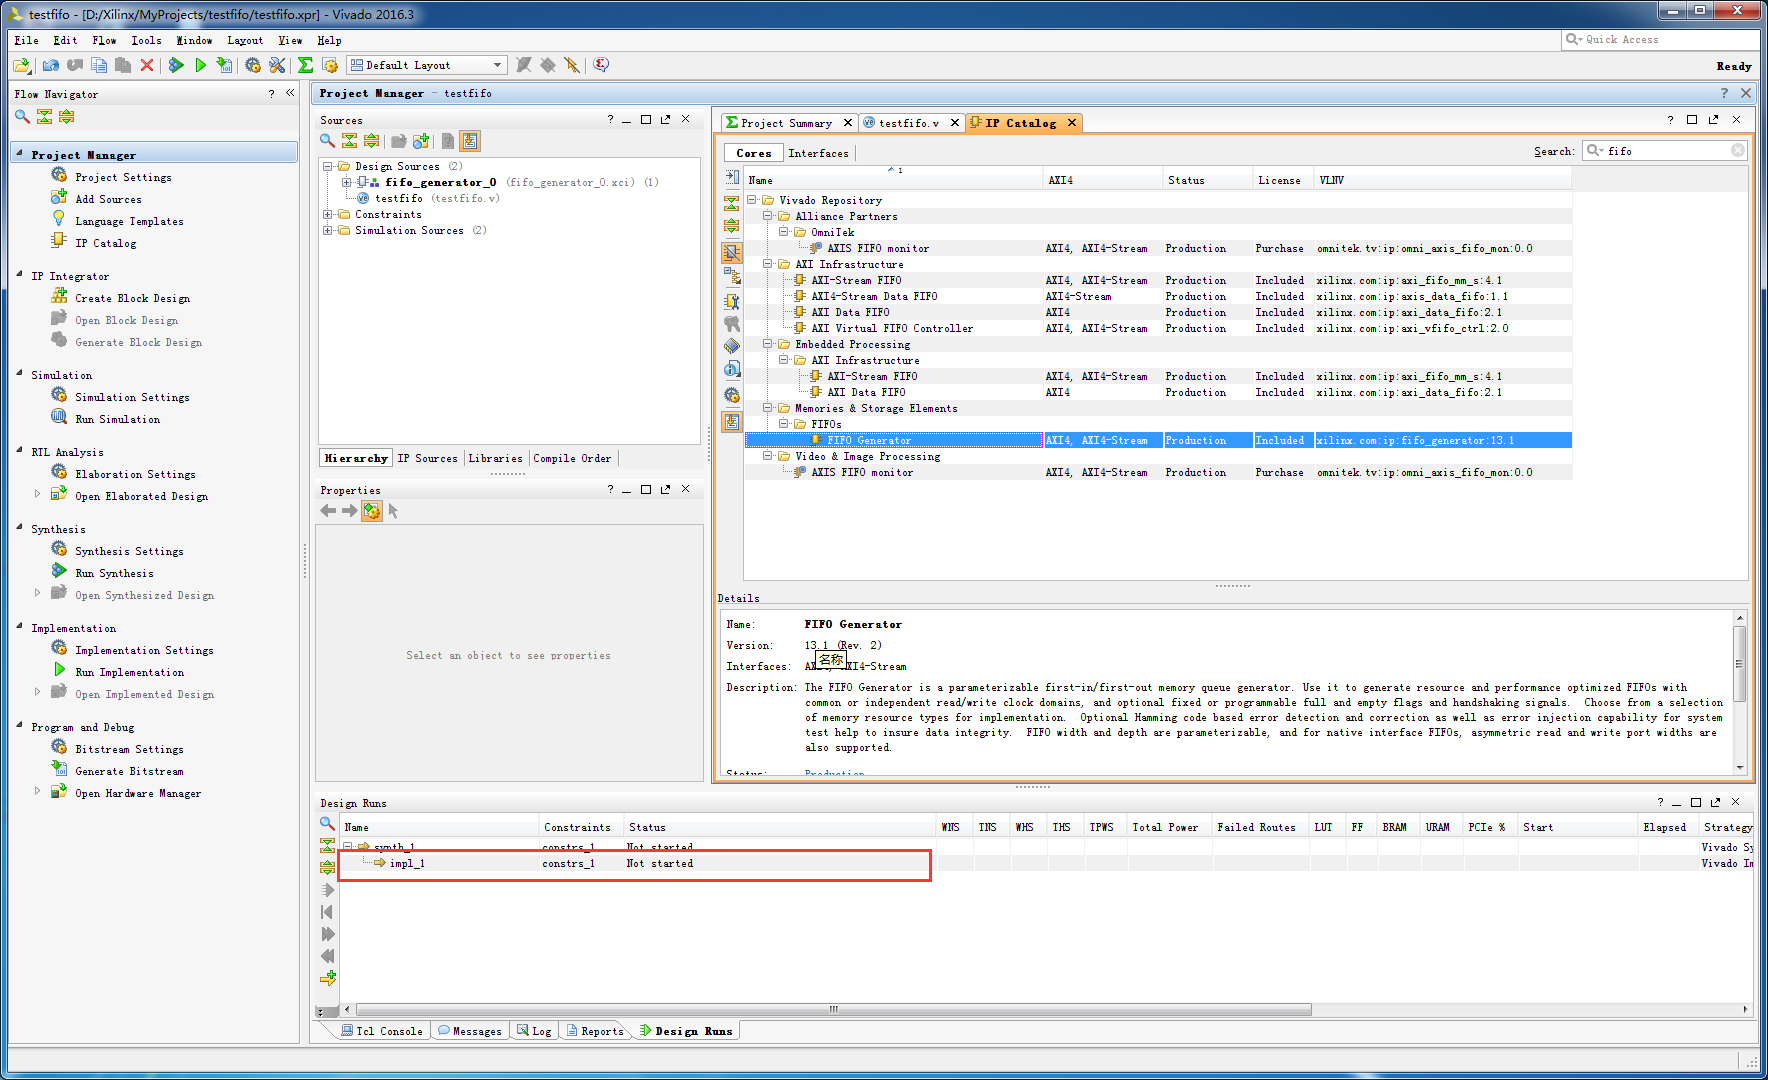Click Generate Bitstream icon in main toolbar
This screenshot has height=1080, width=1768.
(225, 66)
